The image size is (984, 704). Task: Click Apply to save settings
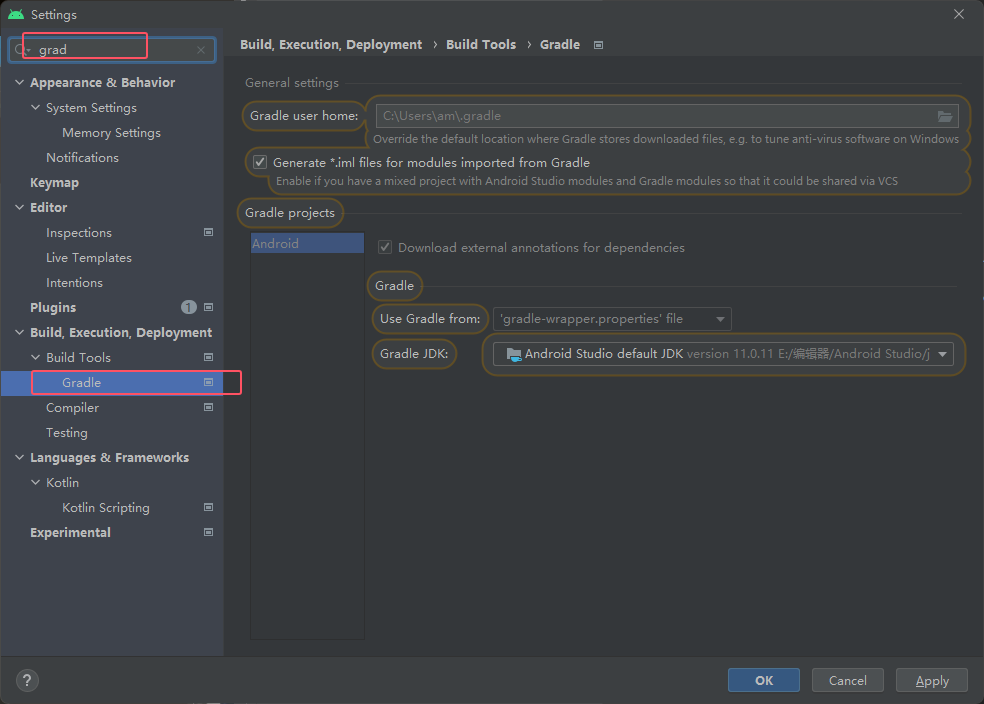click(932, 680)
